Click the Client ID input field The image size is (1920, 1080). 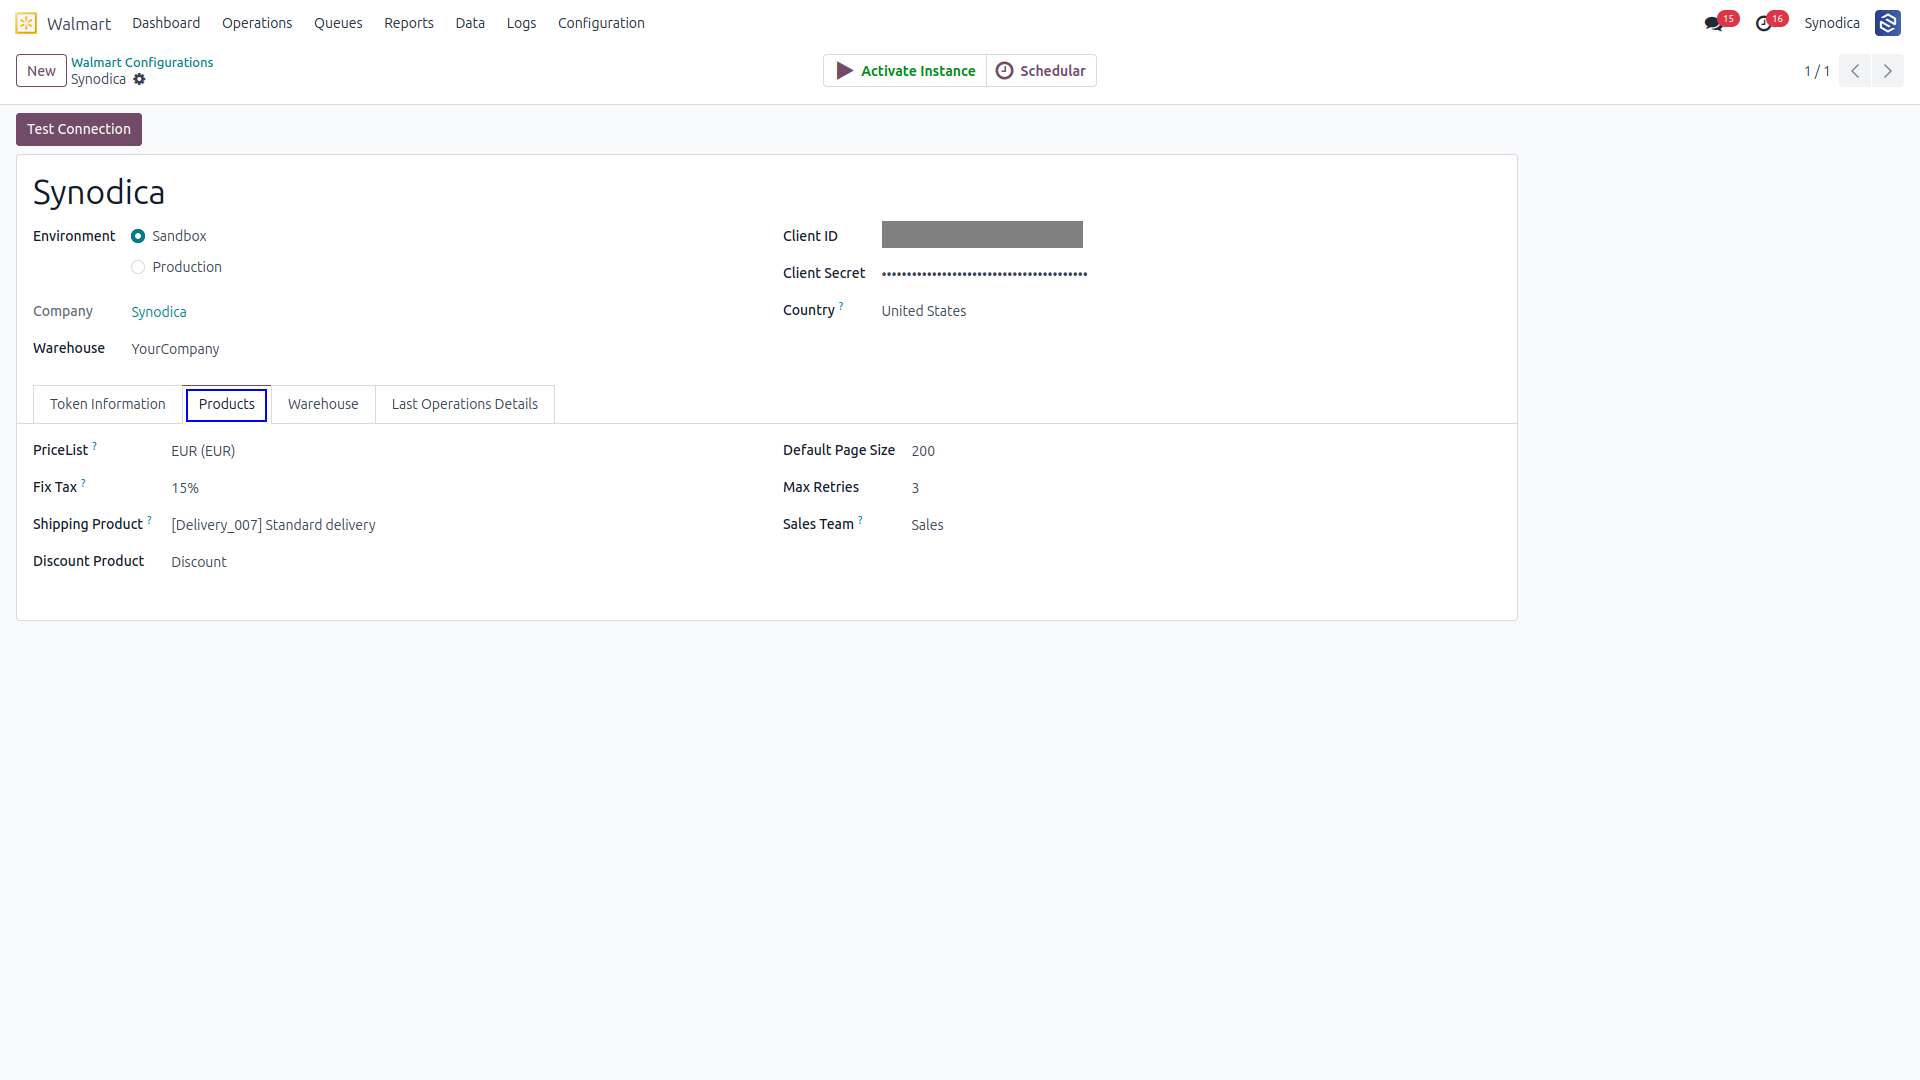(982, 235)
